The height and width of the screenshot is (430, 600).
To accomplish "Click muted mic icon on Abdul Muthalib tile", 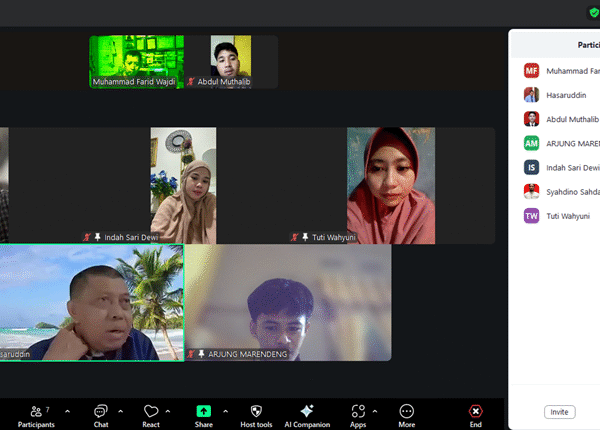I will tap(191, 81).
